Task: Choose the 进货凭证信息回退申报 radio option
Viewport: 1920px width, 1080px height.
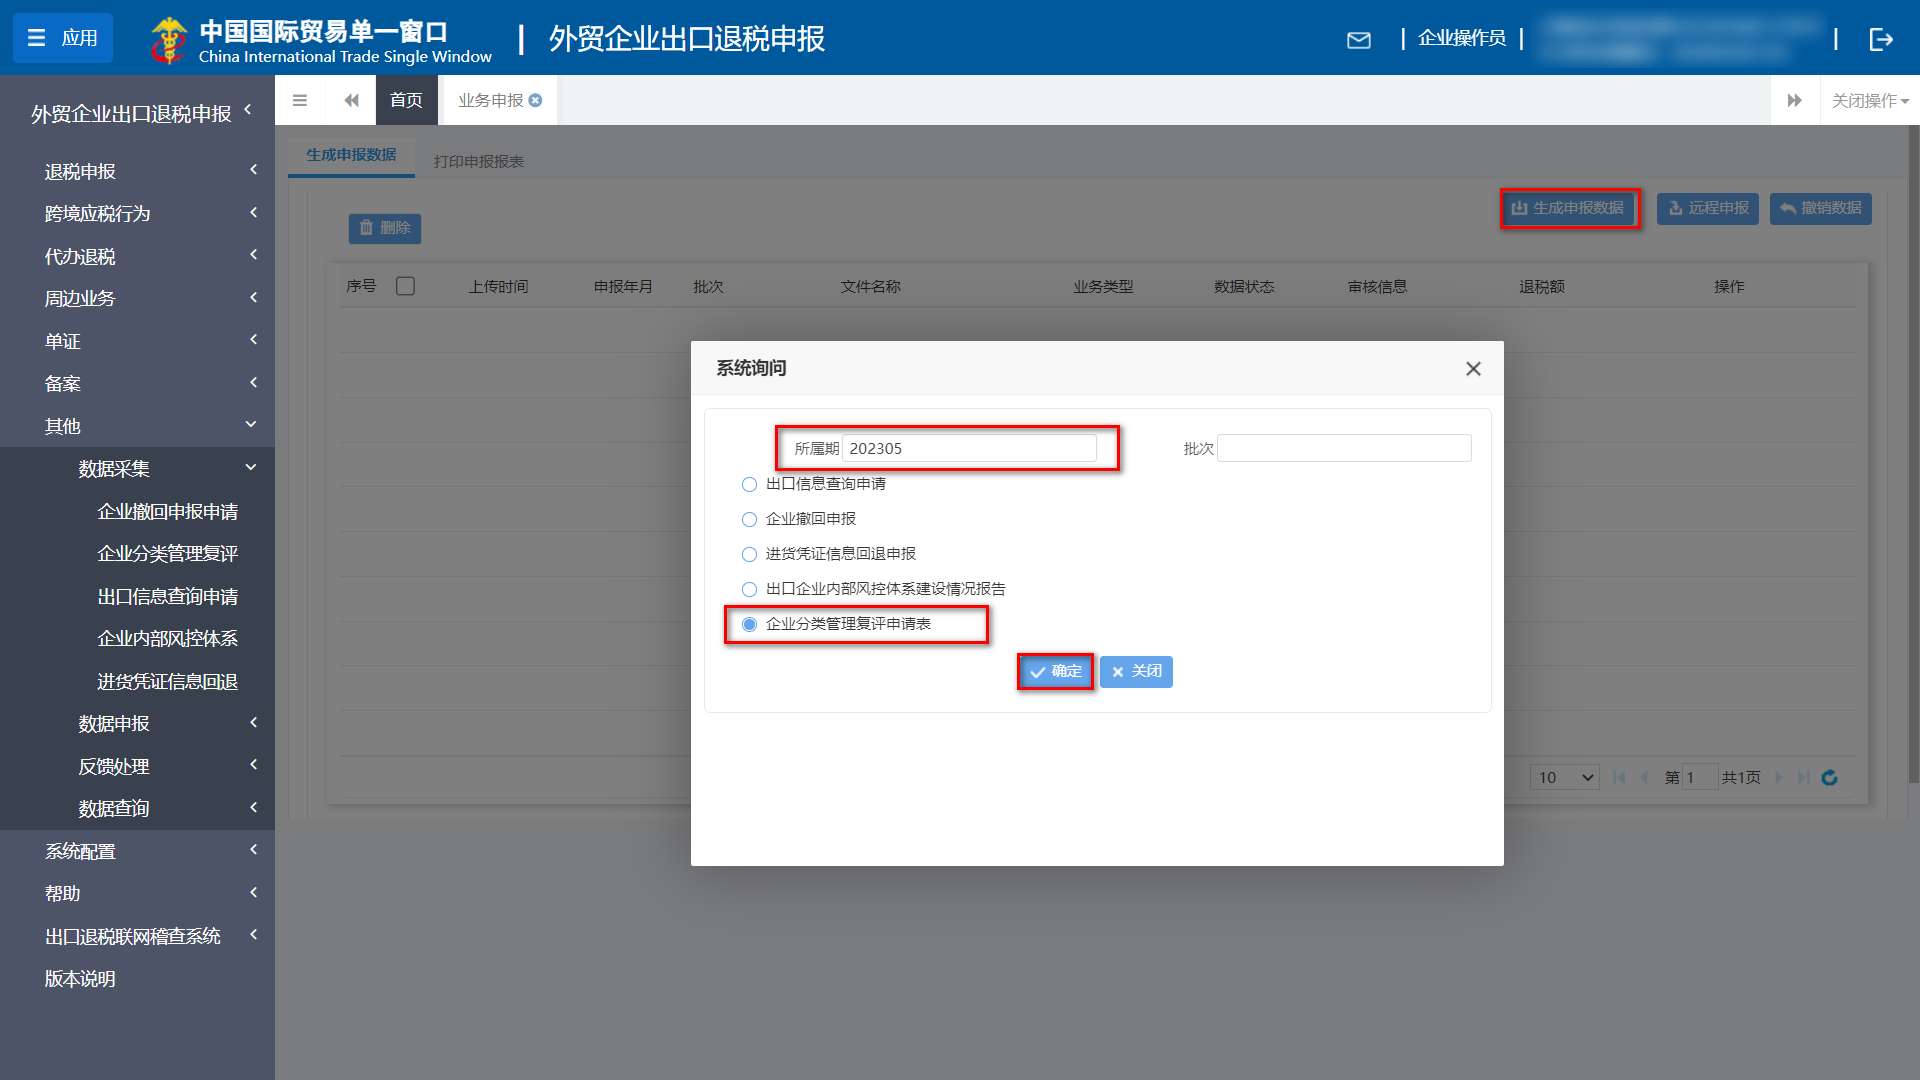Action: (749, 554)
